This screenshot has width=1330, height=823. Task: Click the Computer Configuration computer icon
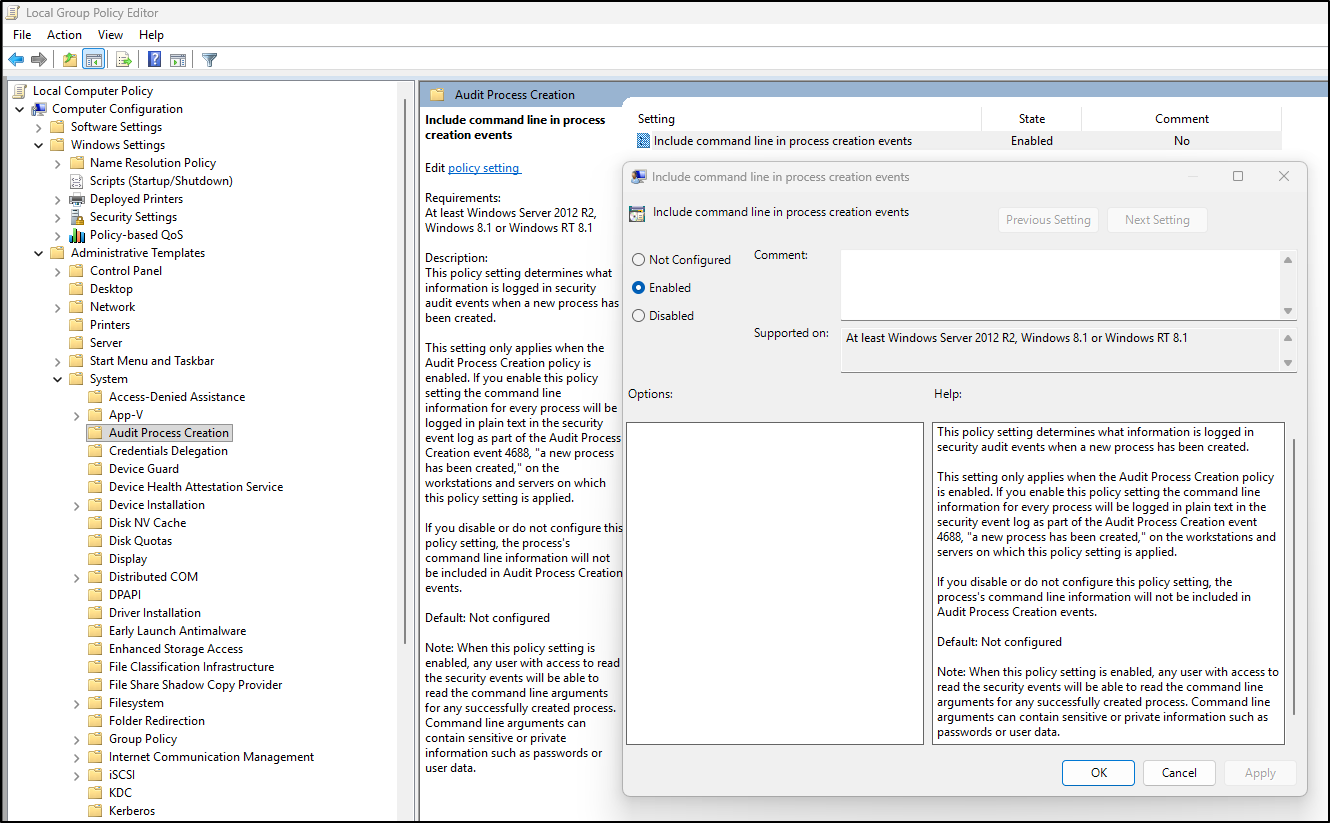[x=39, y=109]
